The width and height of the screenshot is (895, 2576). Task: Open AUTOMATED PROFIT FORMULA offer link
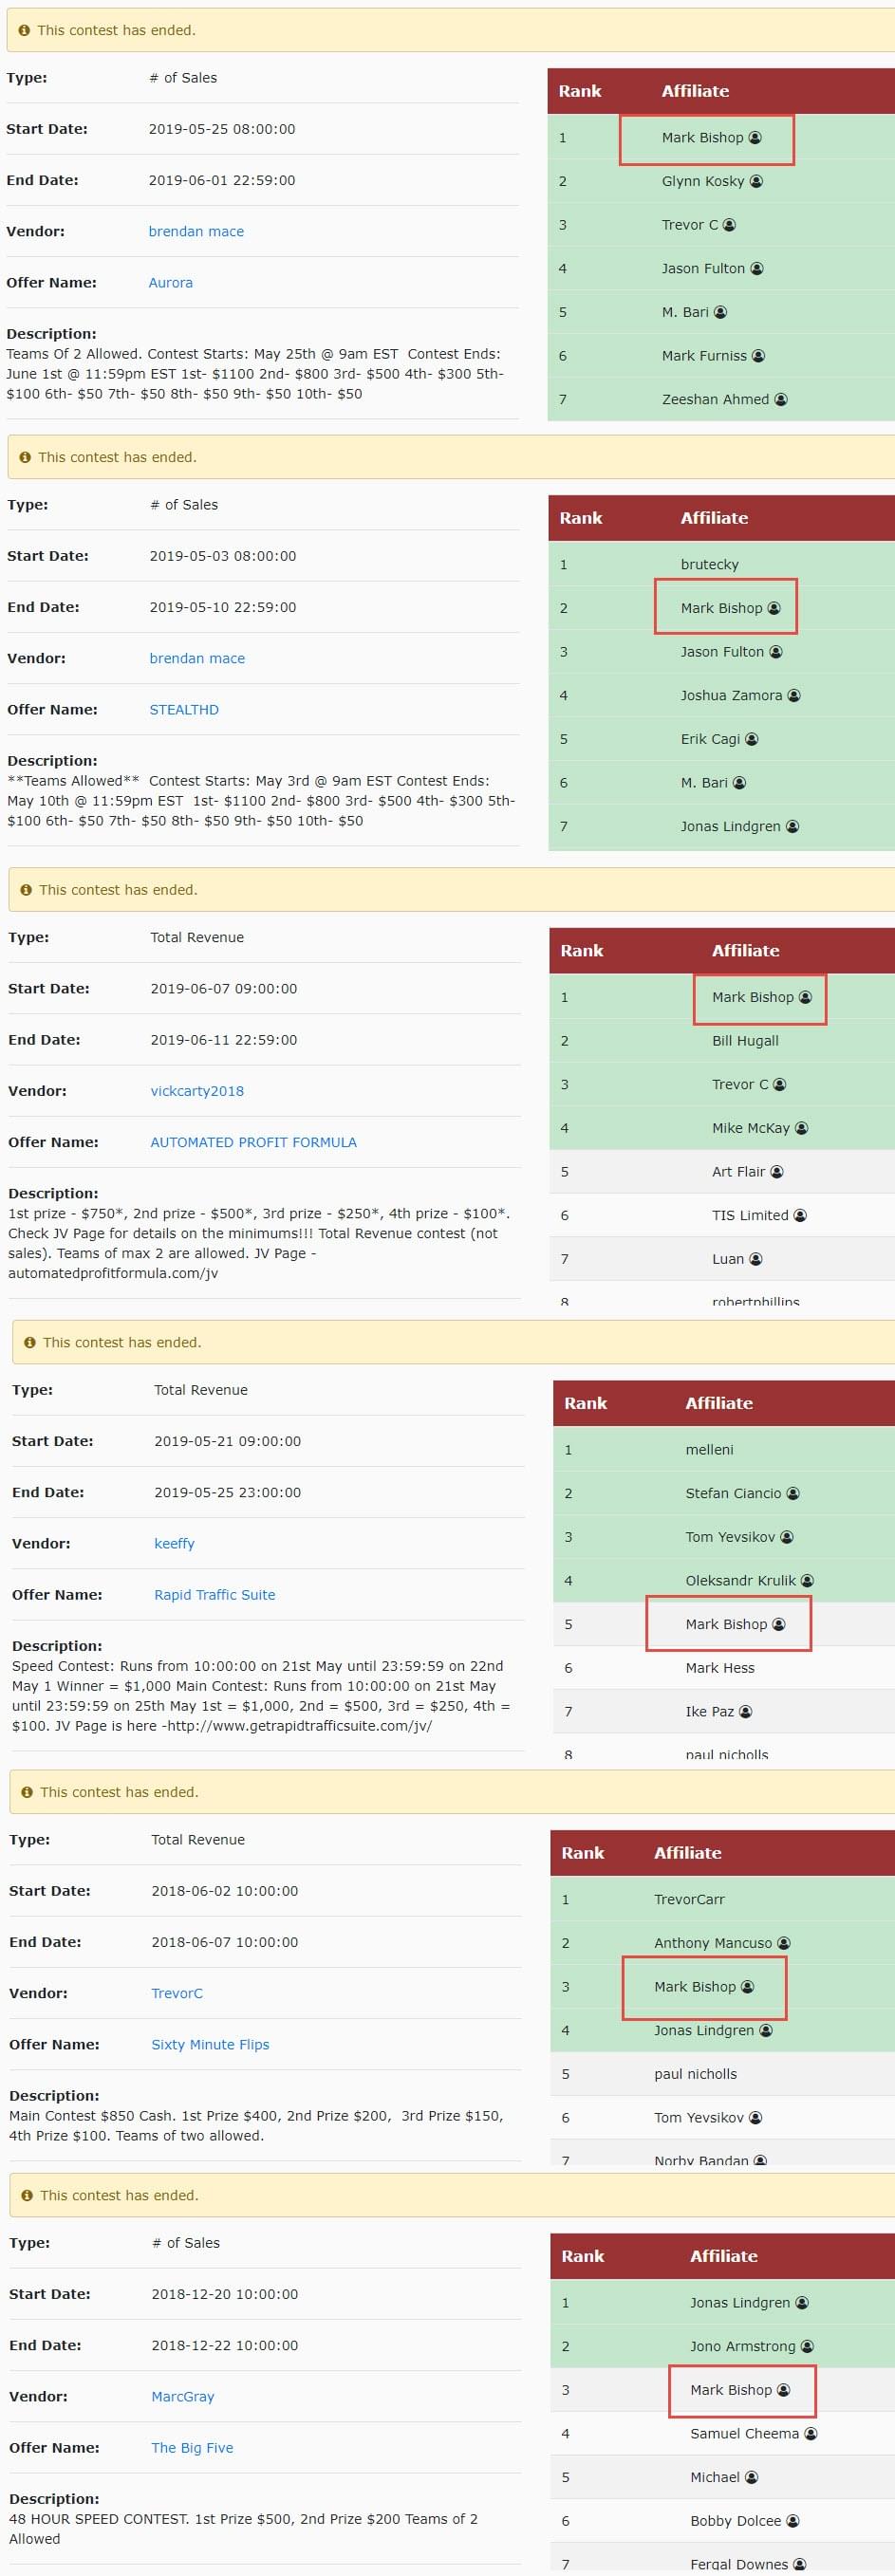coord(253,1142)
